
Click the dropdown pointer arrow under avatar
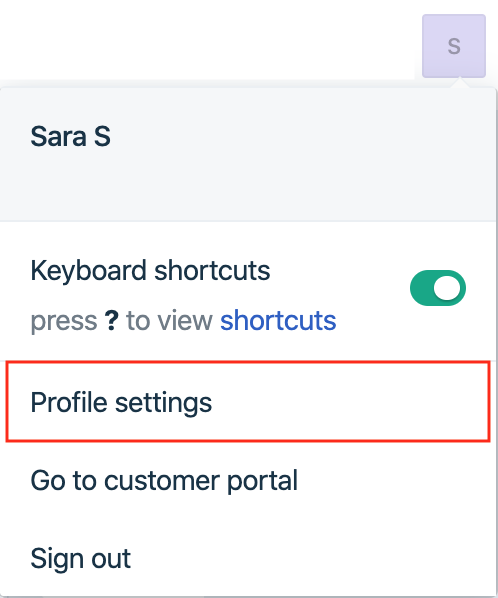pos(460,82)
